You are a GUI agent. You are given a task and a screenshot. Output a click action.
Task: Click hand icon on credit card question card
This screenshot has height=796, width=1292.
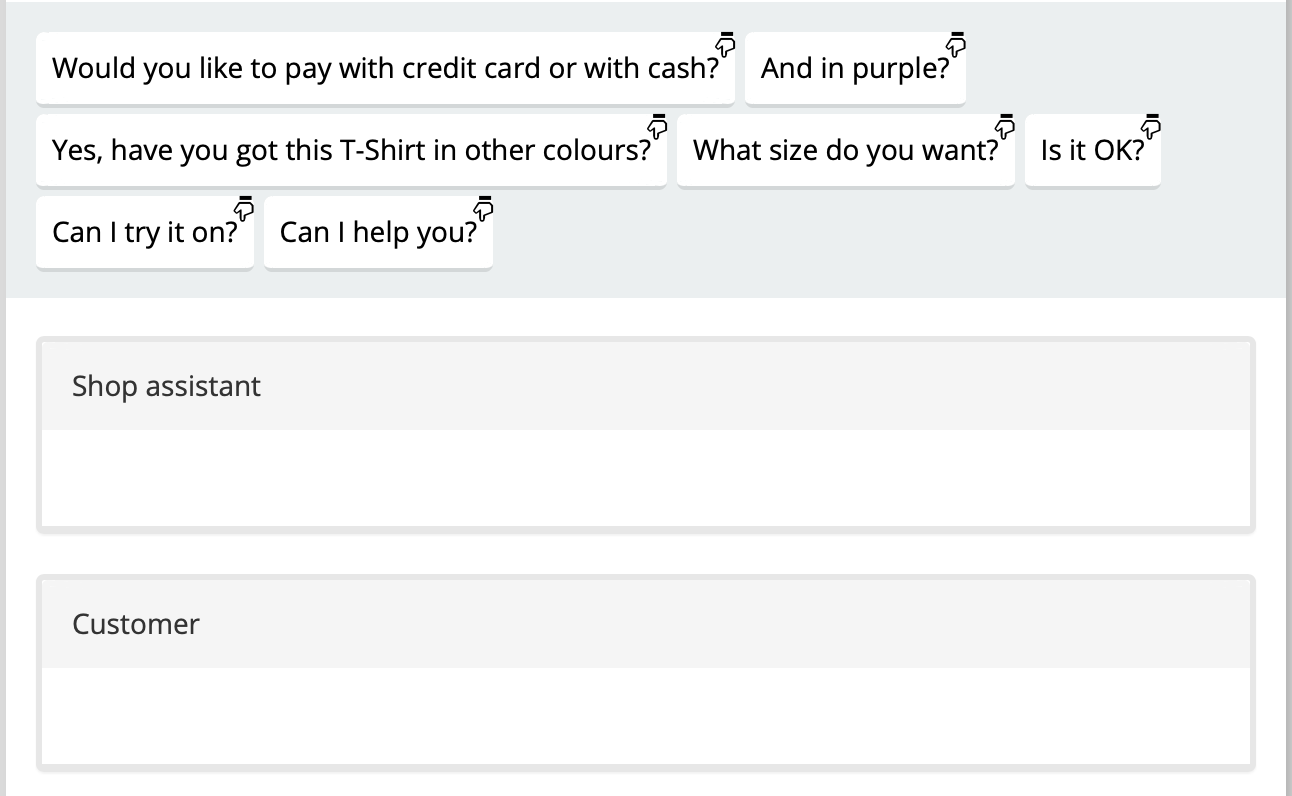(x=726, y=44)
